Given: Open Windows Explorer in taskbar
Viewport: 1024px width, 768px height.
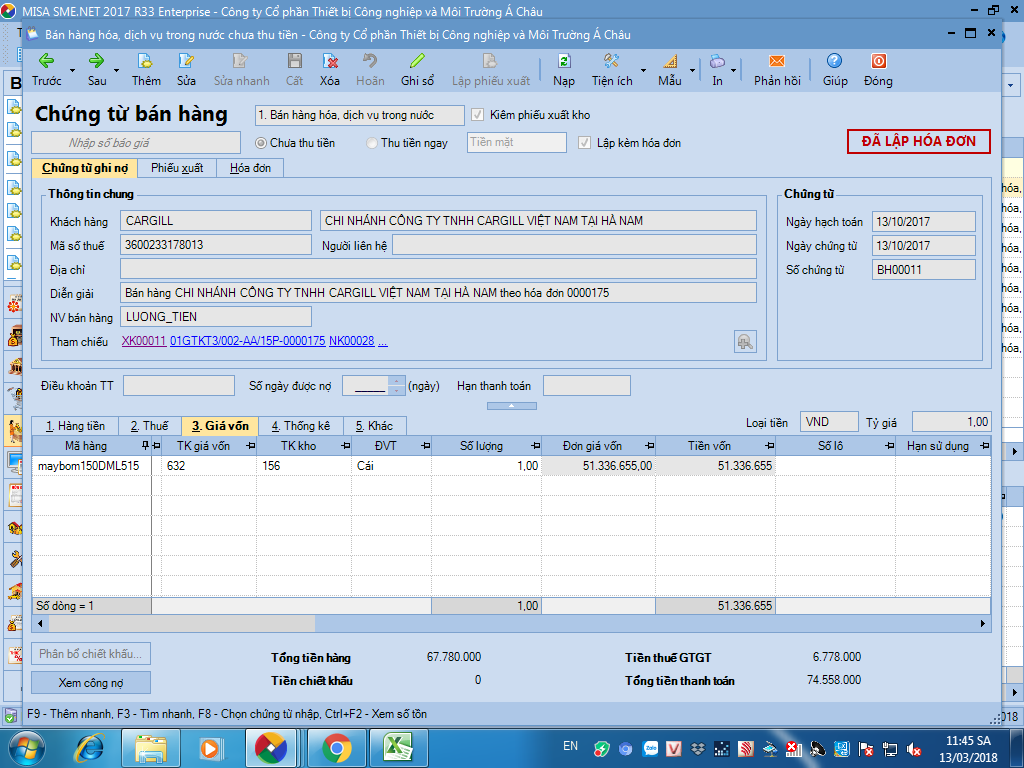Looking at the screenshot, I should click(150, 748).
